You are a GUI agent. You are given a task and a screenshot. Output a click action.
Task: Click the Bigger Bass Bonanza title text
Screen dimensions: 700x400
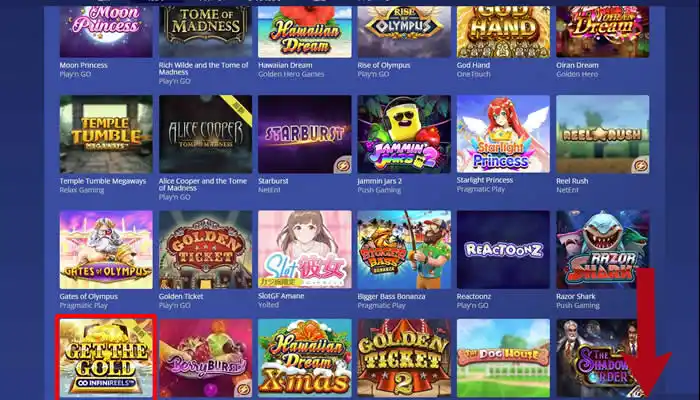tap(391, 296)
